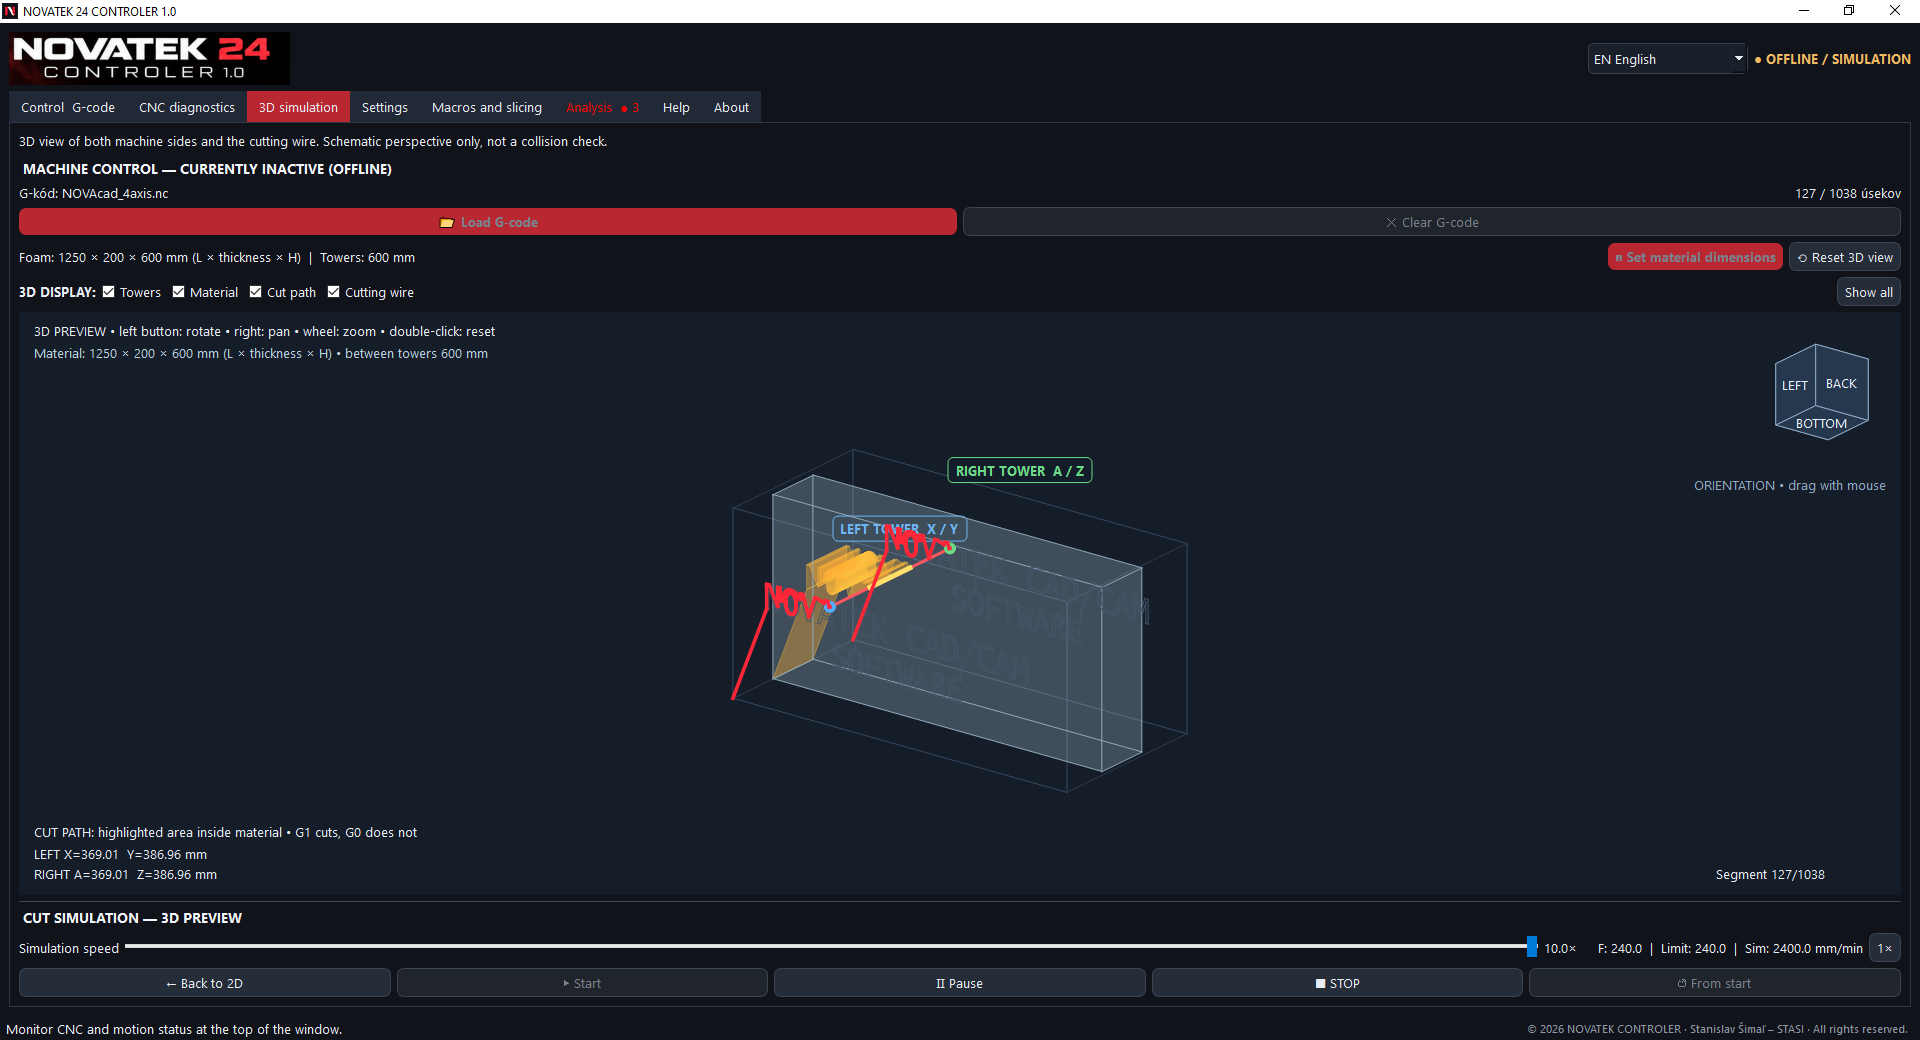The height and width of the screenshot is (1040, 1920).
Task: Click the Load G-code button
Action: [x=488, y=222]
